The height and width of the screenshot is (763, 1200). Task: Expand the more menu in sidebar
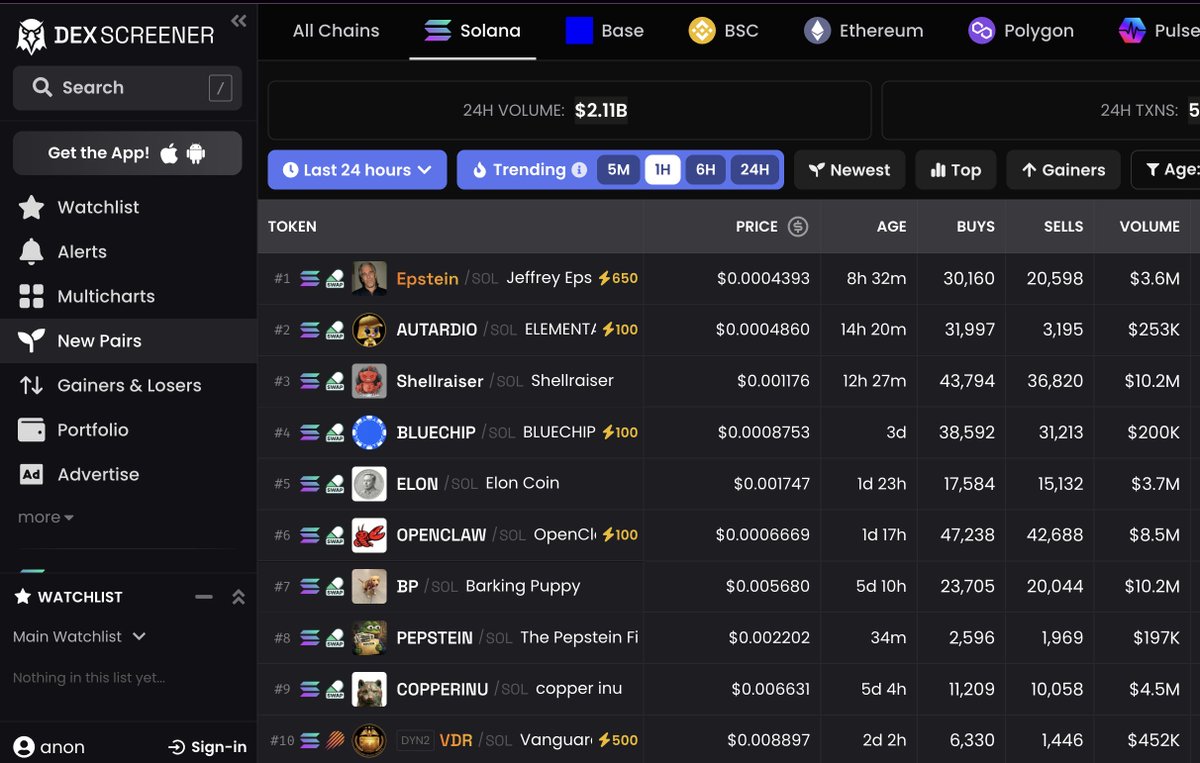[46, 517]
